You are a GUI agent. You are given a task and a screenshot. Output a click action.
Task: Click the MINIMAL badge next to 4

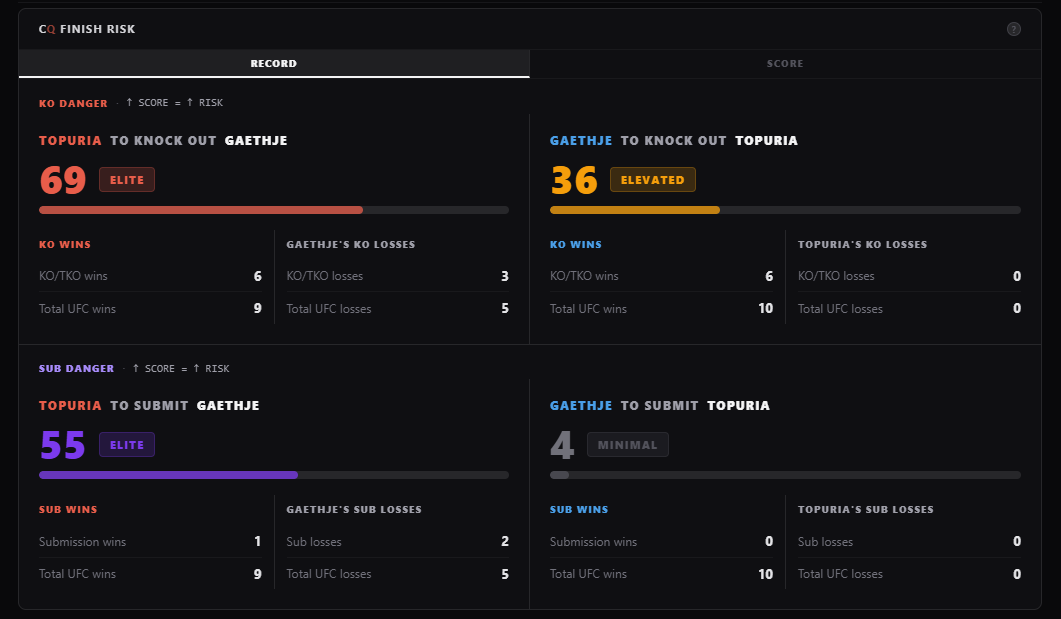(627, 445)
